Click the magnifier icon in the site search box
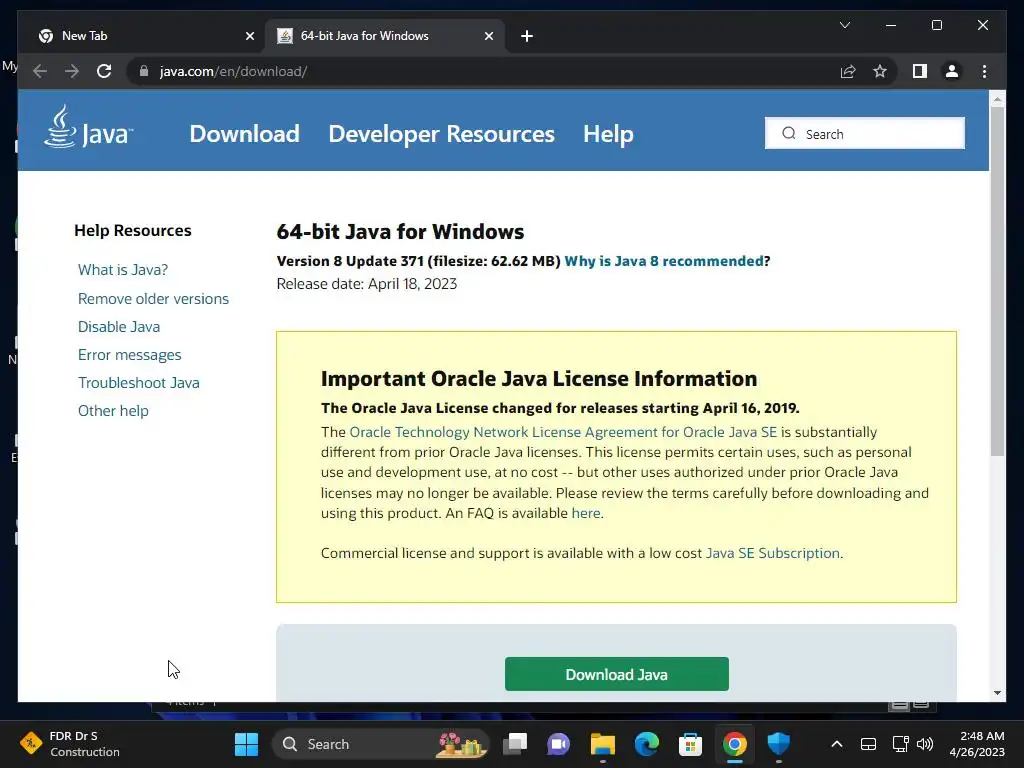The height and width of the screenshot is (768, 1024). pos(789,133)
